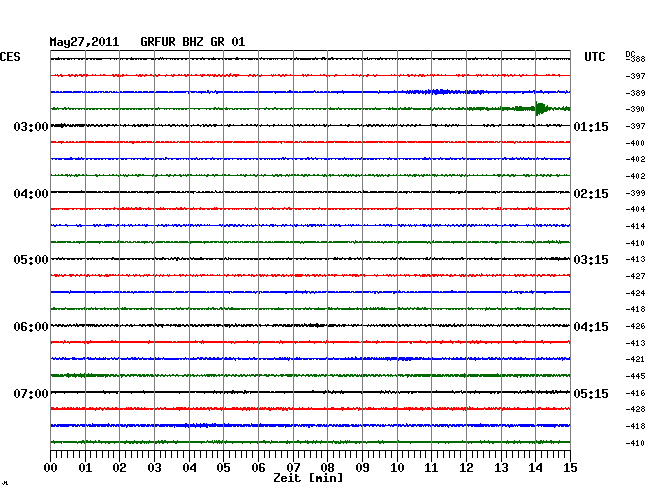Select minute tick label 00

pyautogui.click(x=51, y=467)
